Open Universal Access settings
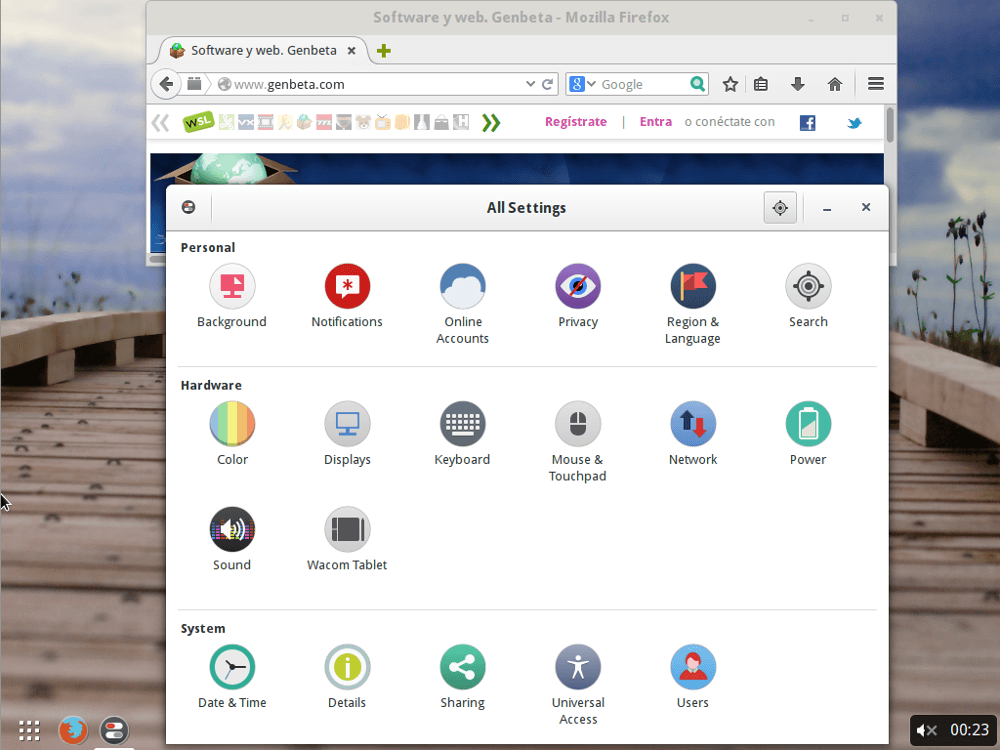This screenshot has width=1000, height=750. (x=578, y=666)
